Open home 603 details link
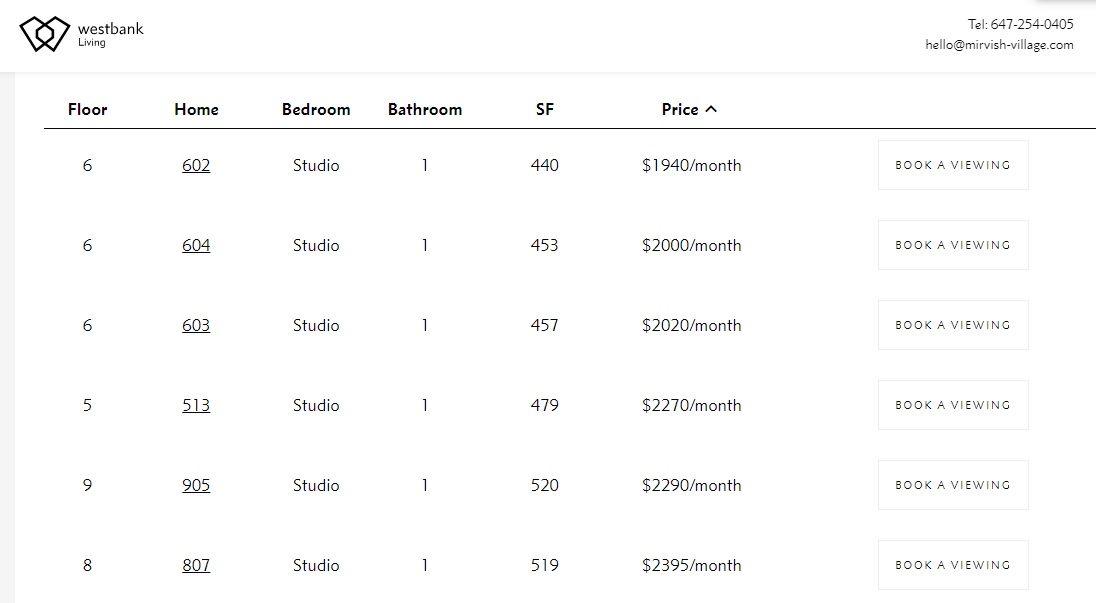This screenshot has width=1096, height=603. click(x=196, y=325)
